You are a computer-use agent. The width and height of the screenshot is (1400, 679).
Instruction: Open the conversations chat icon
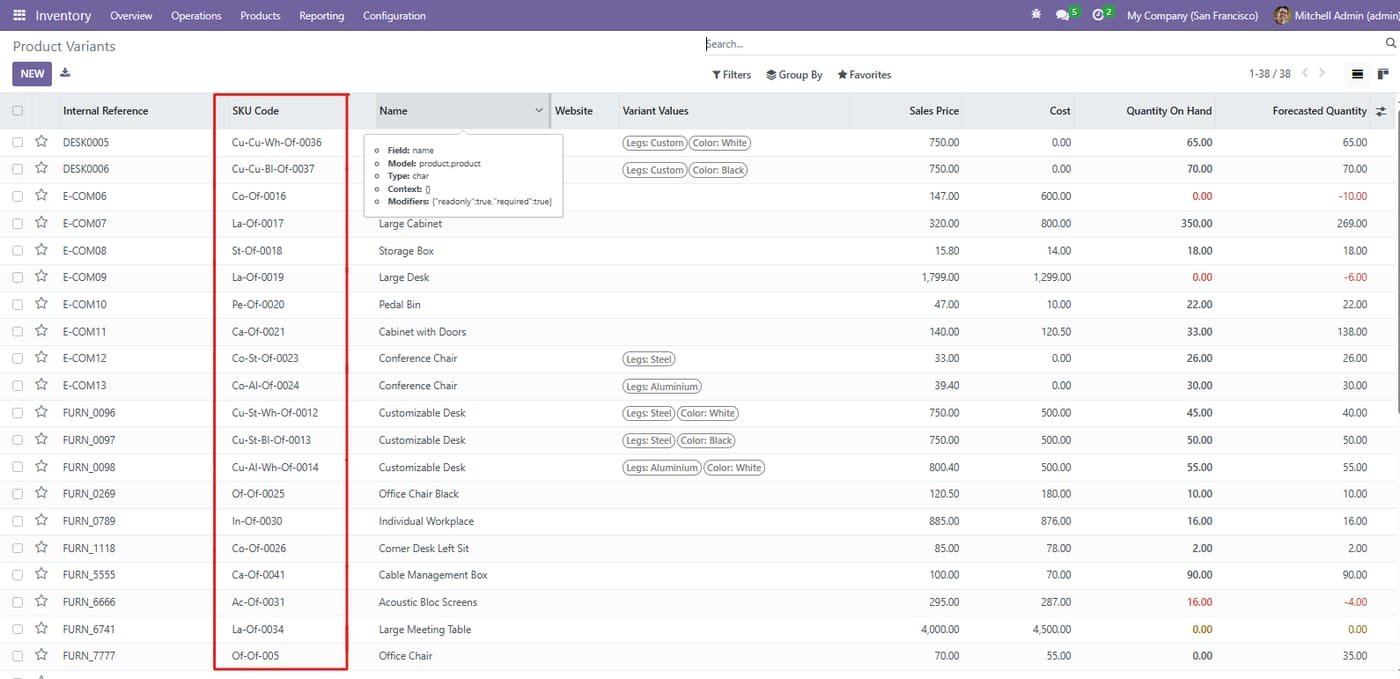click(1062, 15)
